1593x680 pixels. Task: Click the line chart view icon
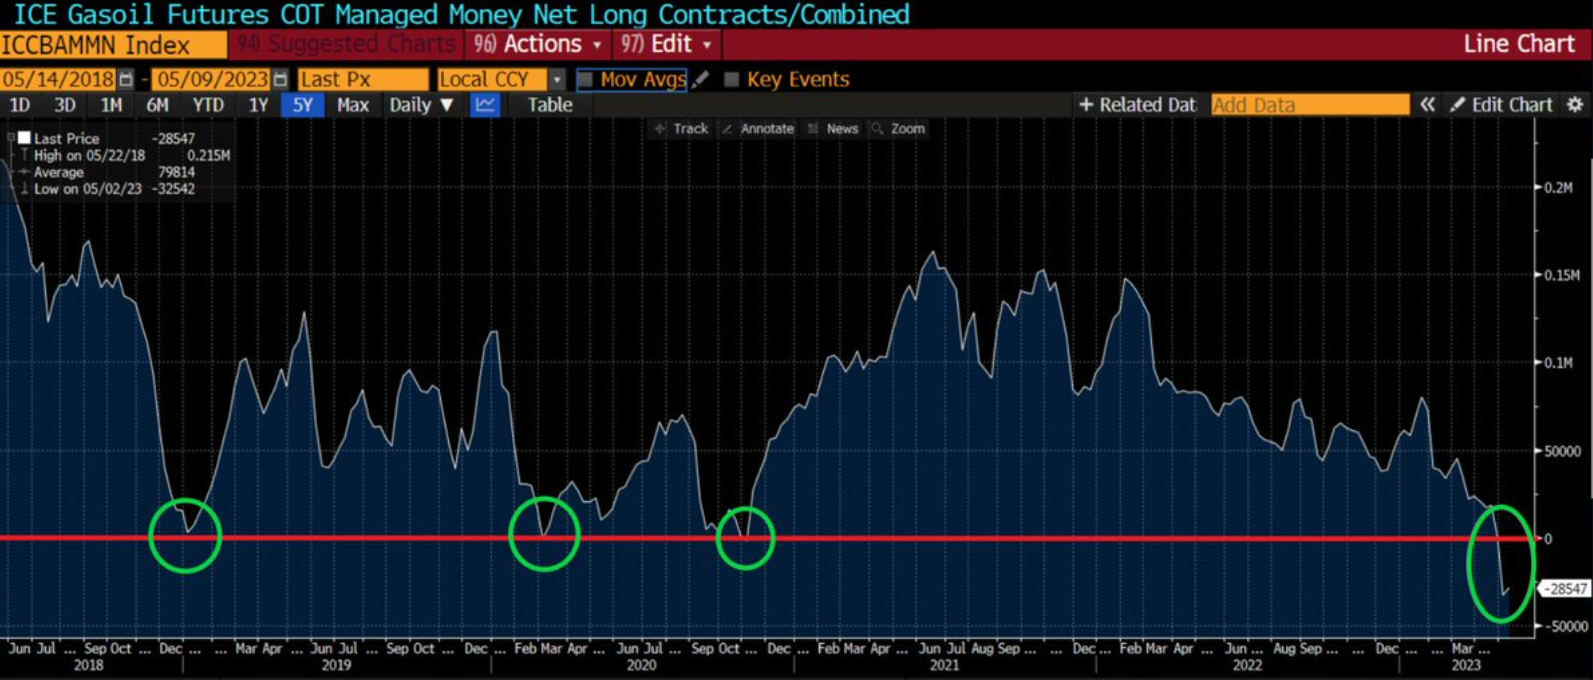tap(485, 105)
